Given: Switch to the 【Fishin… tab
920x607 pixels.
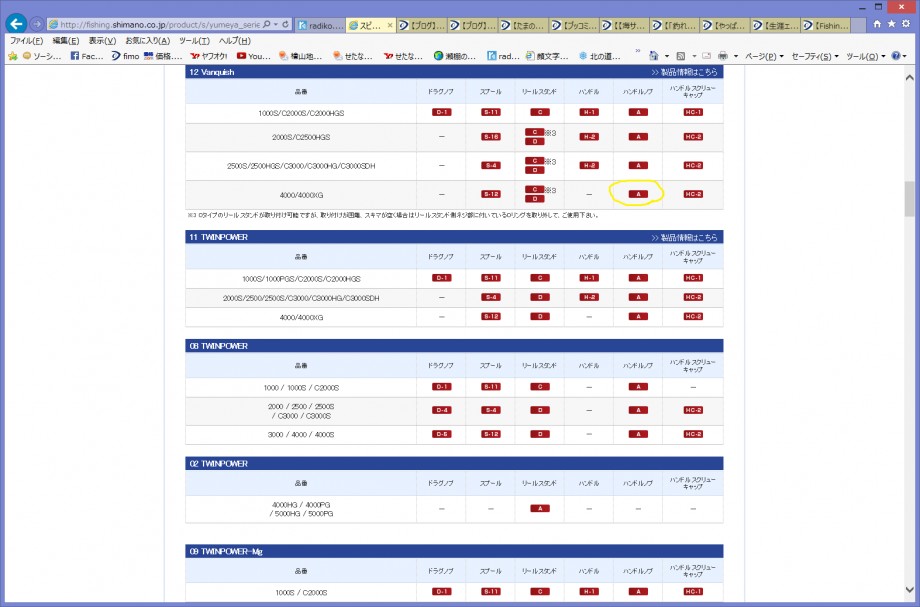Looking at the screenshot, I should click(826, 25).
